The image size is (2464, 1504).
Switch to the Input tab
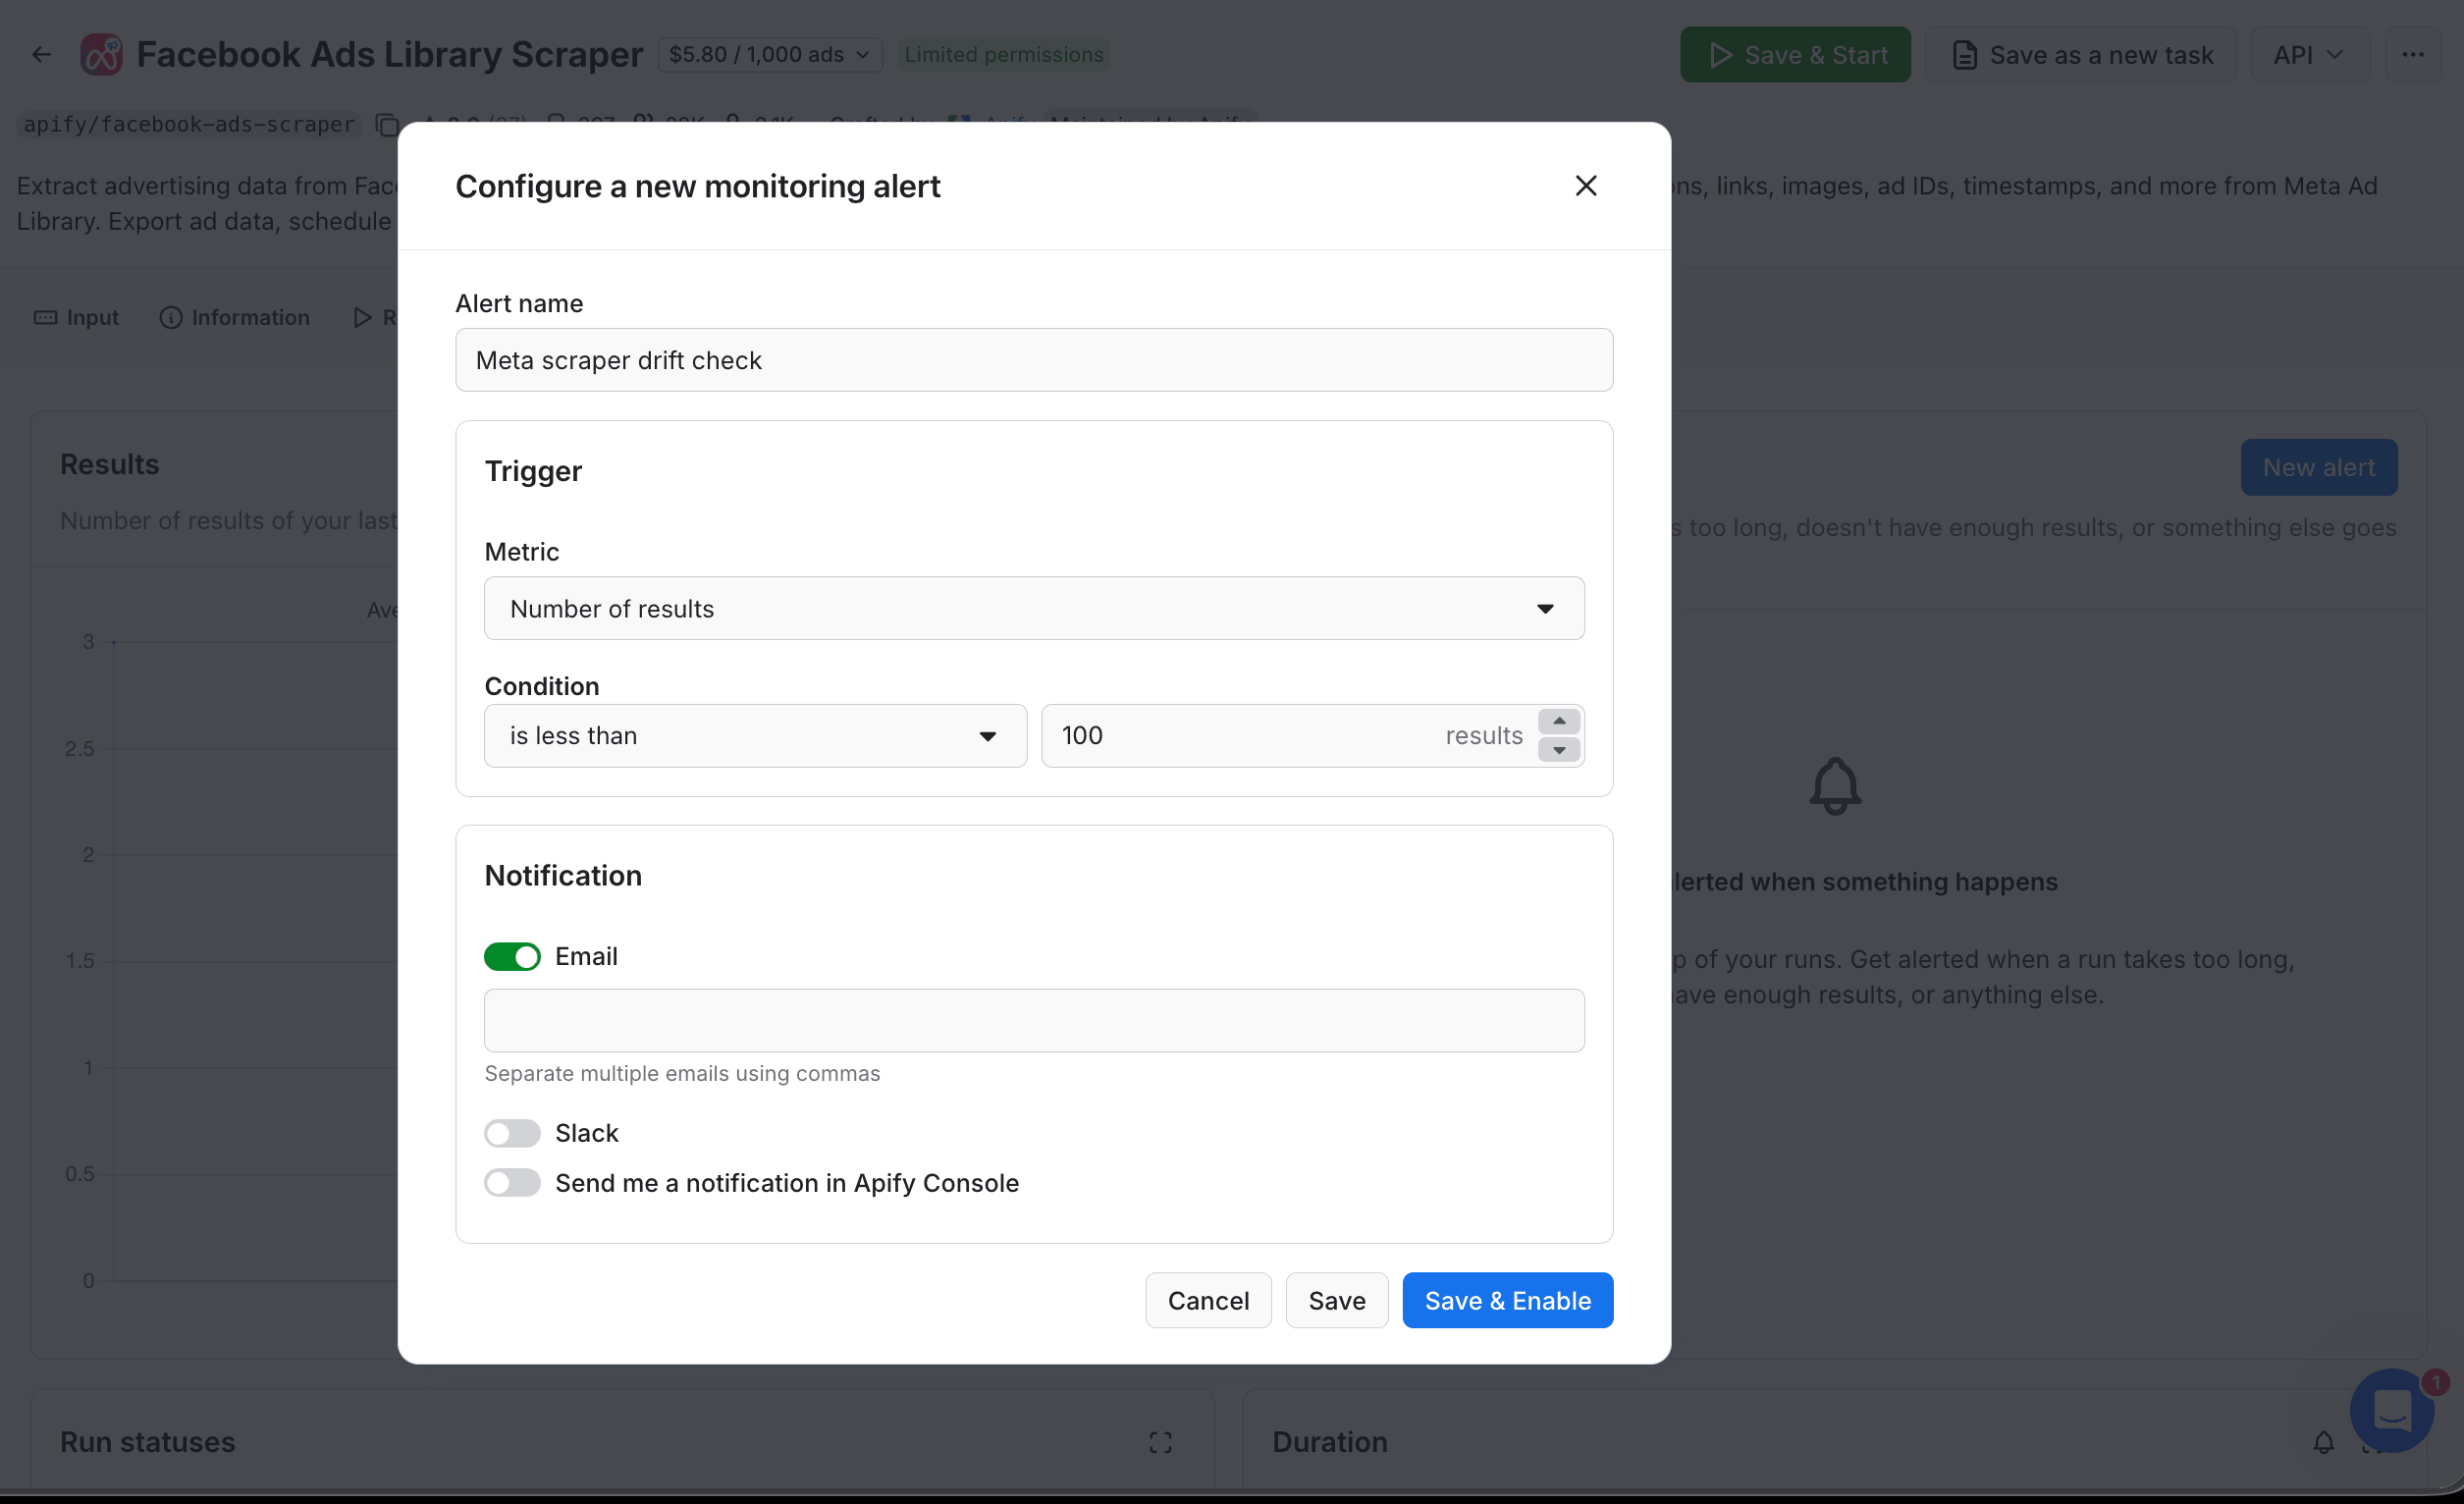pos(77,317)
